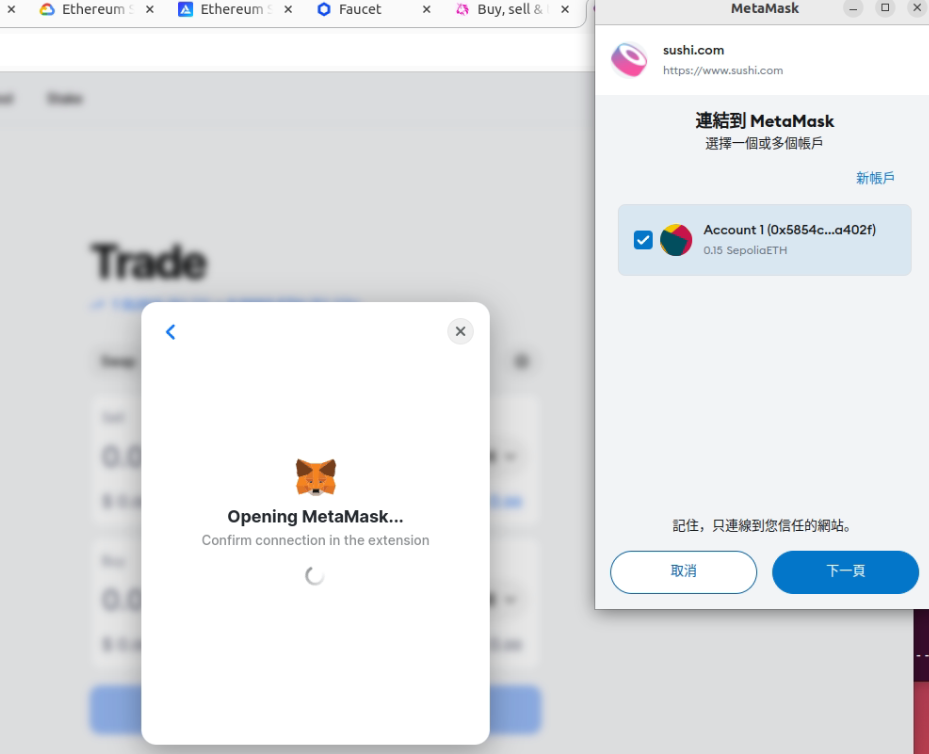Screen dimensions: 929x754
Task: Click the MetaMask fox logo
Action: (x=316, y=477)
